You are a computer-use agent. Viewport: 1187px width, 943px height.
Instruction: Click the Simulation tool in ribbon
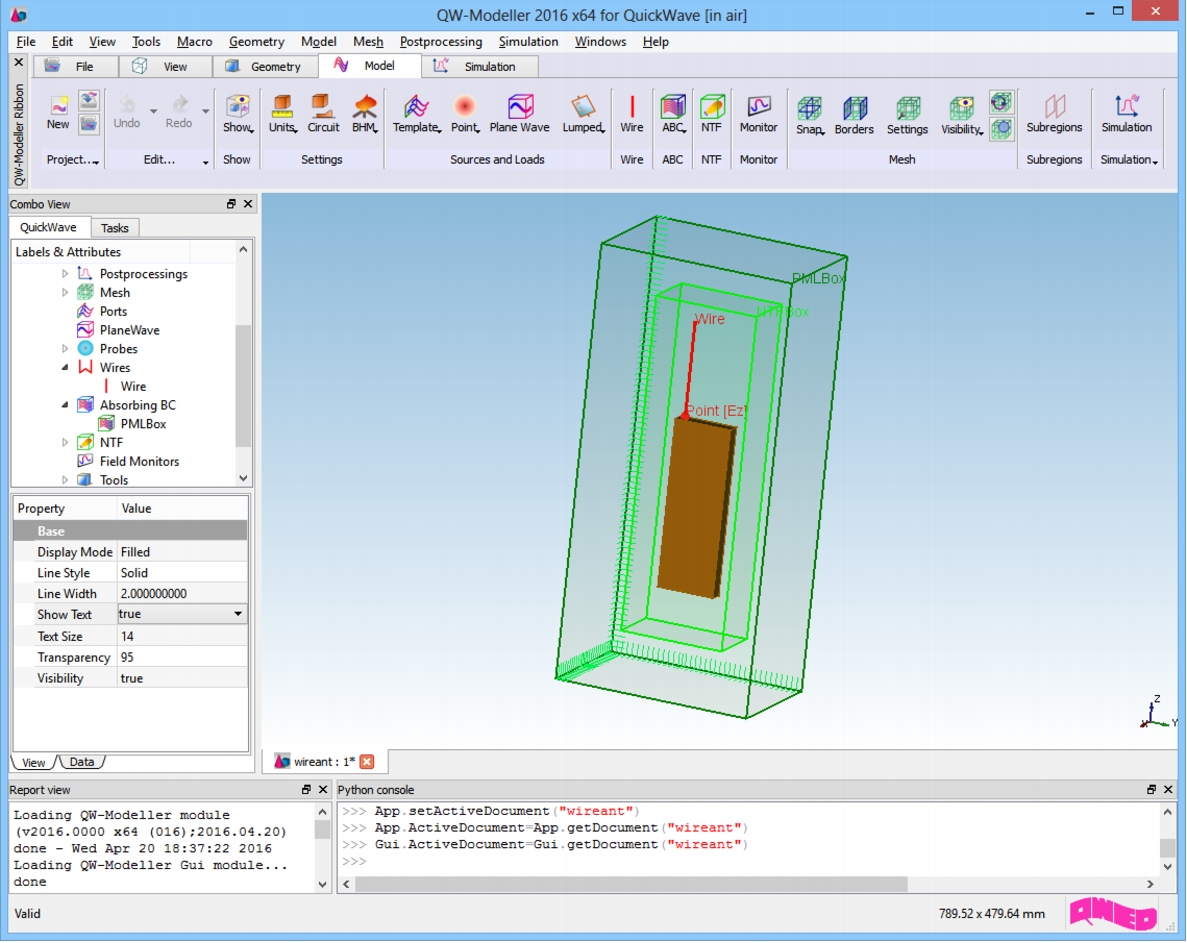pyautogui.click(x=1126, y=114)
